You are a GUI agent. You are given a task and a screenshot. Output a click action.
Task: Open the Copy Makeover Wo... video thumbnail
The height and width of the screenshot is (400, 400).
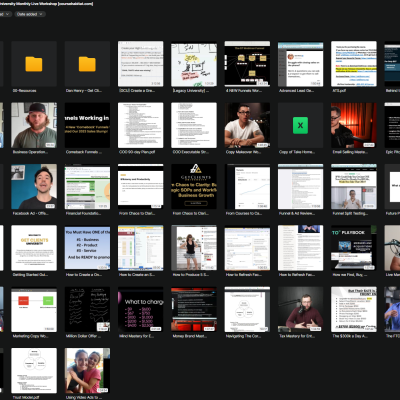(247, 125)
